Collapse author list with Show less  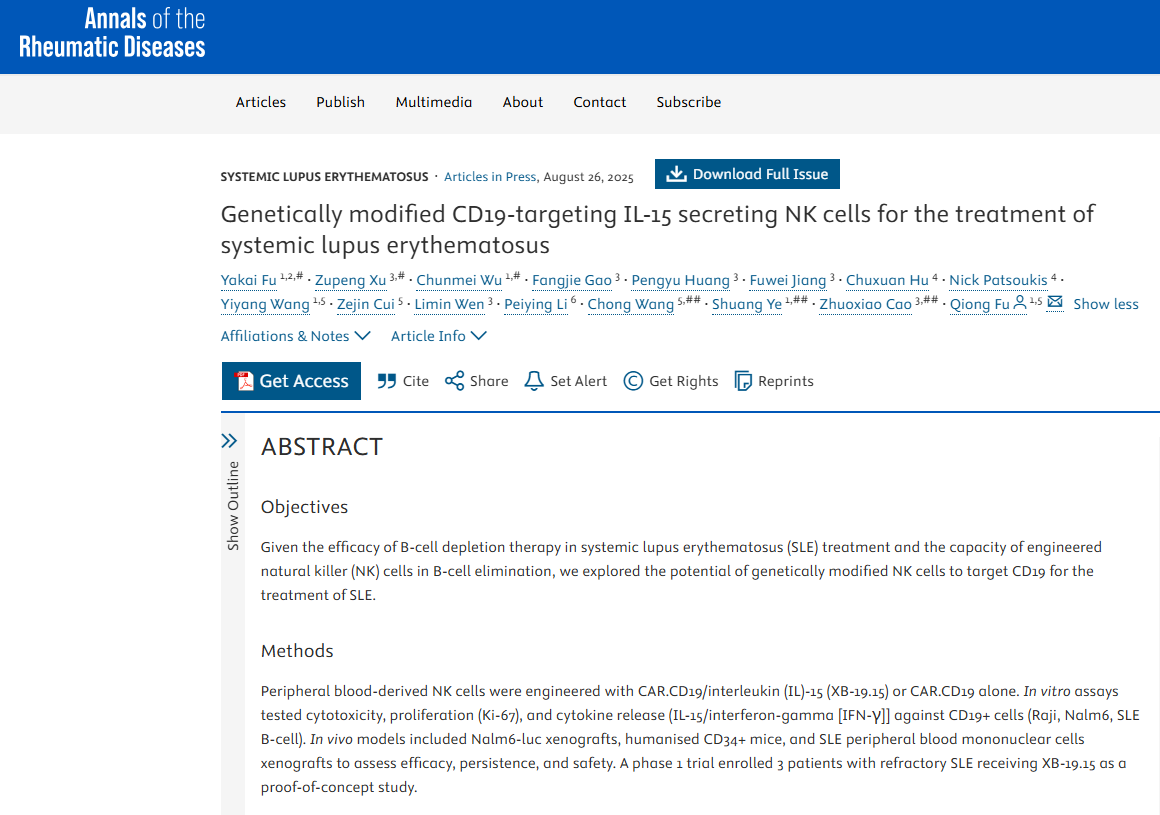(x=1105, y=304)
